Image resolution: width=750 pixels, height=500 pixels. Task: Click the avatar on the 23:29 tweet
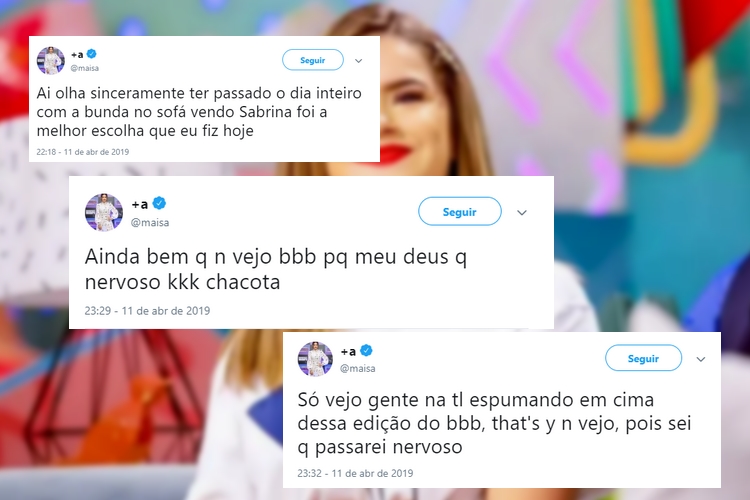(x=104, y=212)
